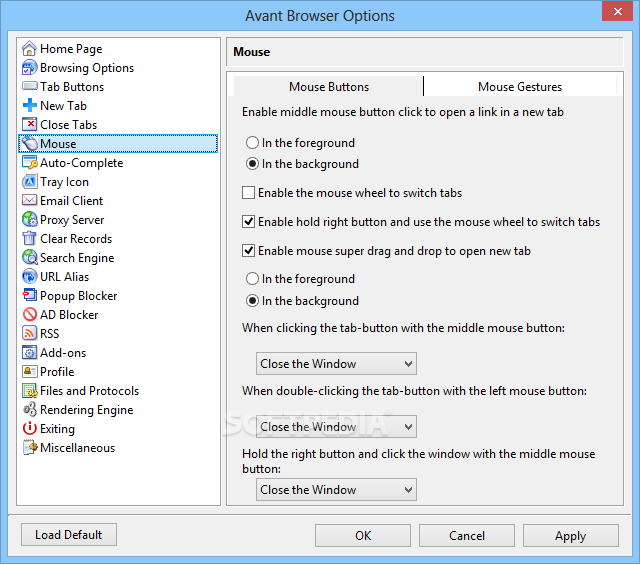Select middle-click 'In the foreground' radio
This screenshot has width=640, height=564.
(x=252, y=142)
